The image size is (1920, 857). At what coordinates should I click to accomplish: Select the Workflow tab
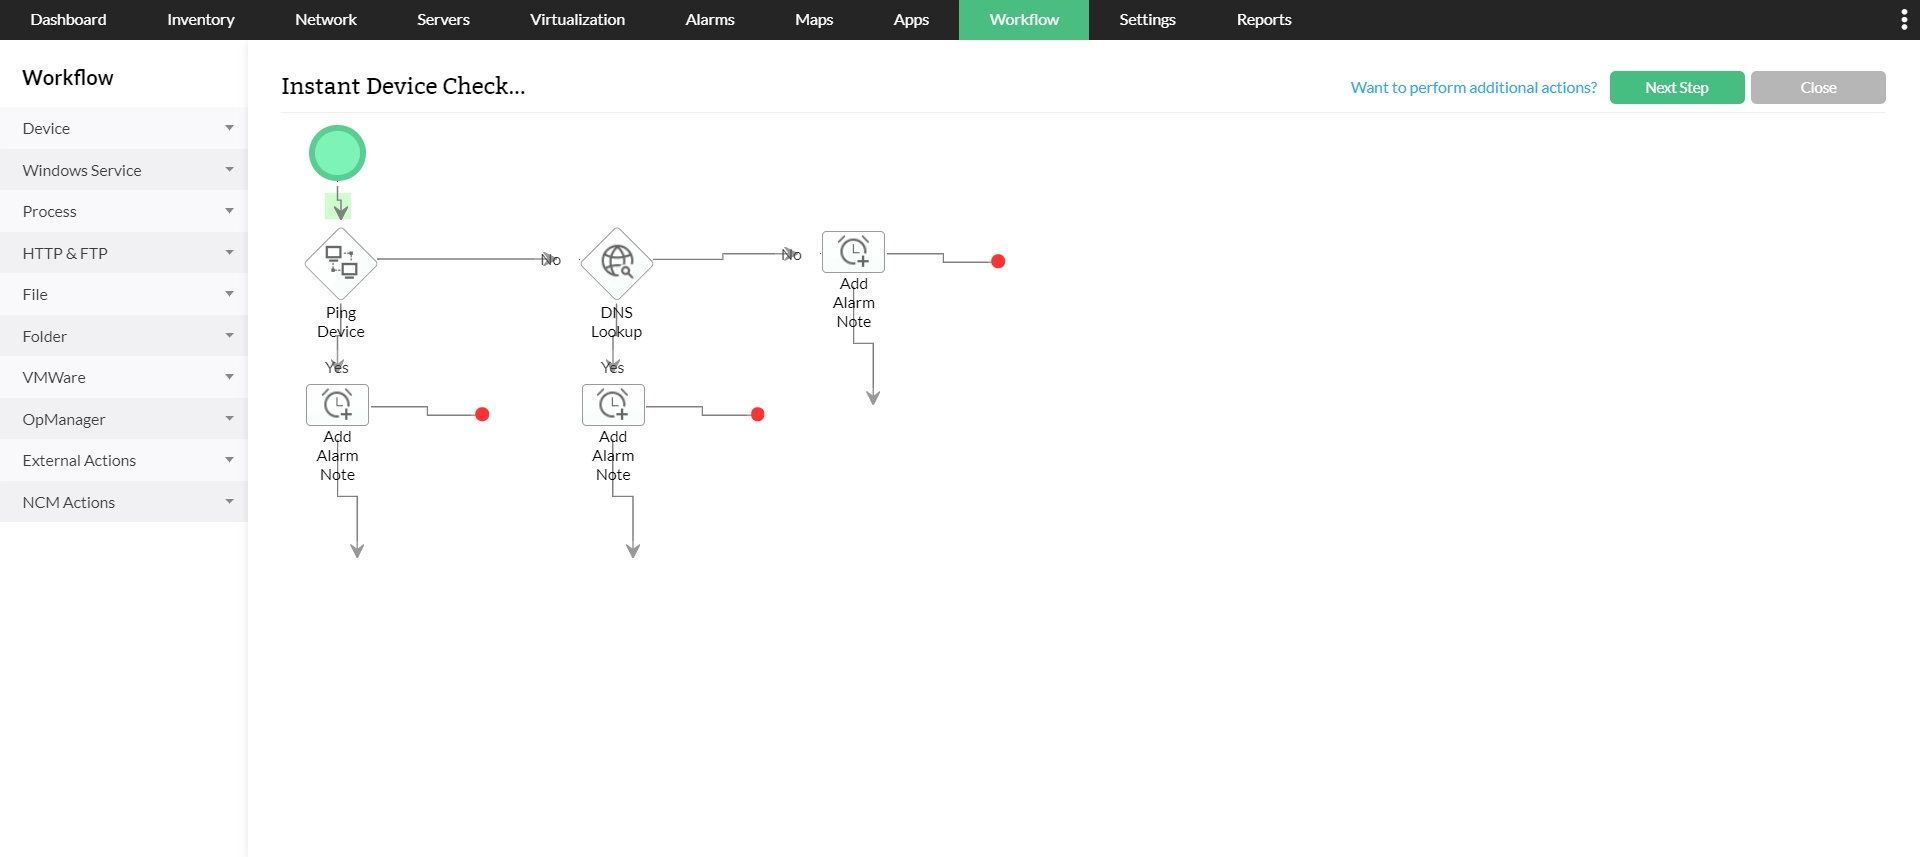[x=1024, y=20]
